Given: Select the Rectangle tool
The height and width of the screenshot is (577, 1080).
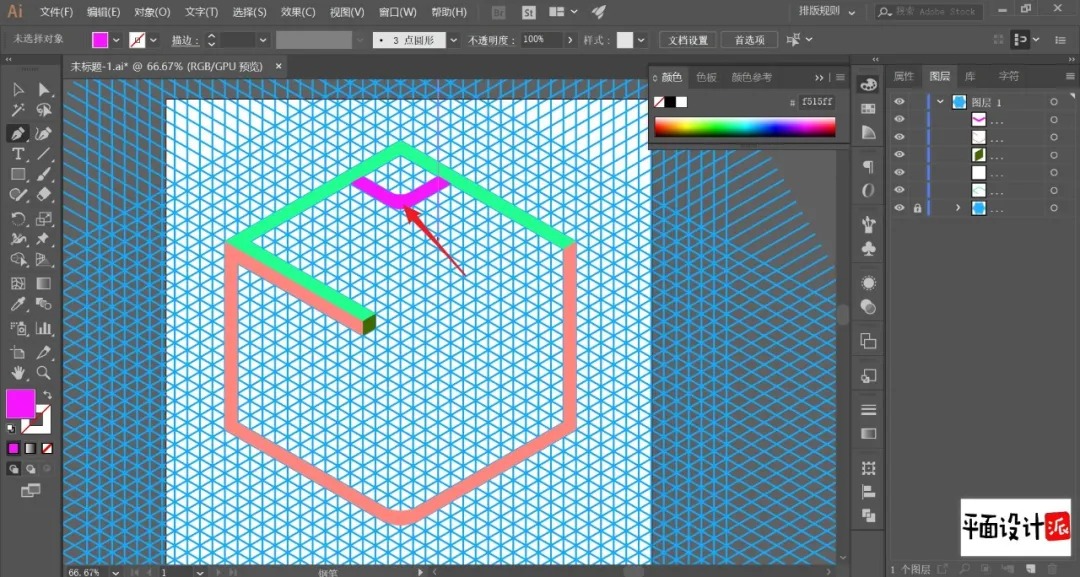Looking at the screenshot, I should (18, 175).
